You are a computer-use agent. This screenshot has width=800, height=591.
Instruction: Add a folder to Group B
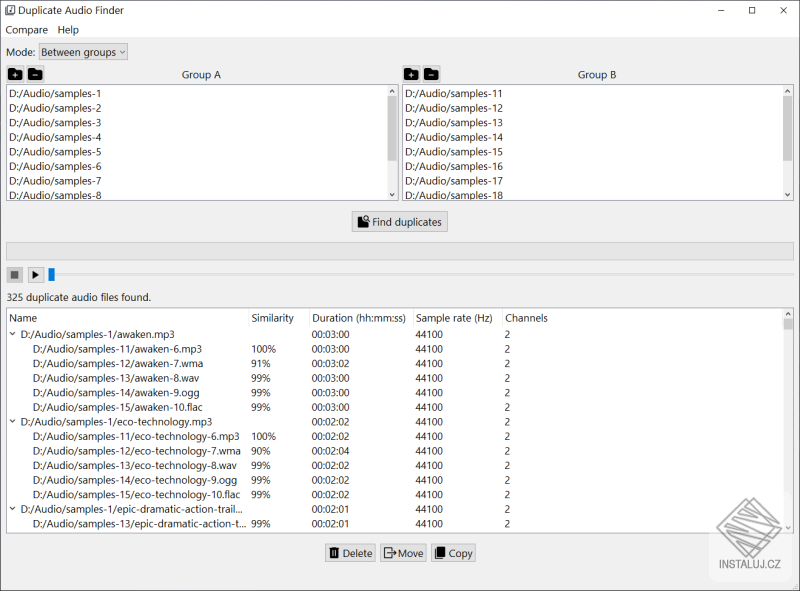(411, 75)
